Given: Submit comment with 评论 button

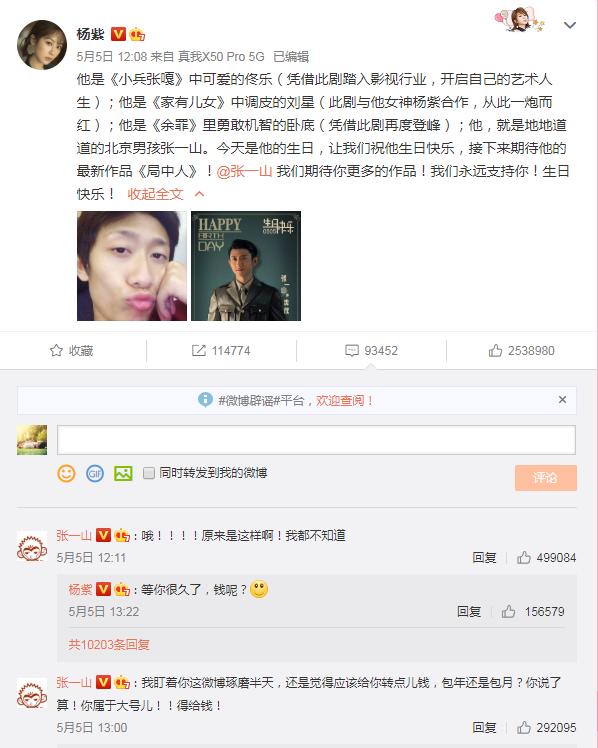Looking at the screenshot, I should point(546,478).
